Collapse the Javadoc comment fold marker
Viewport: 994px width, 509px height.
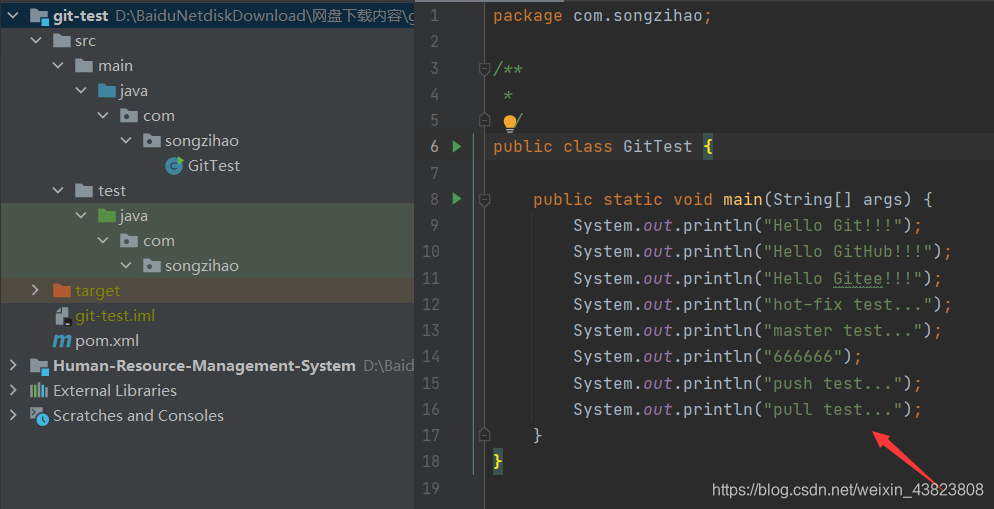[x=484, y=69]
